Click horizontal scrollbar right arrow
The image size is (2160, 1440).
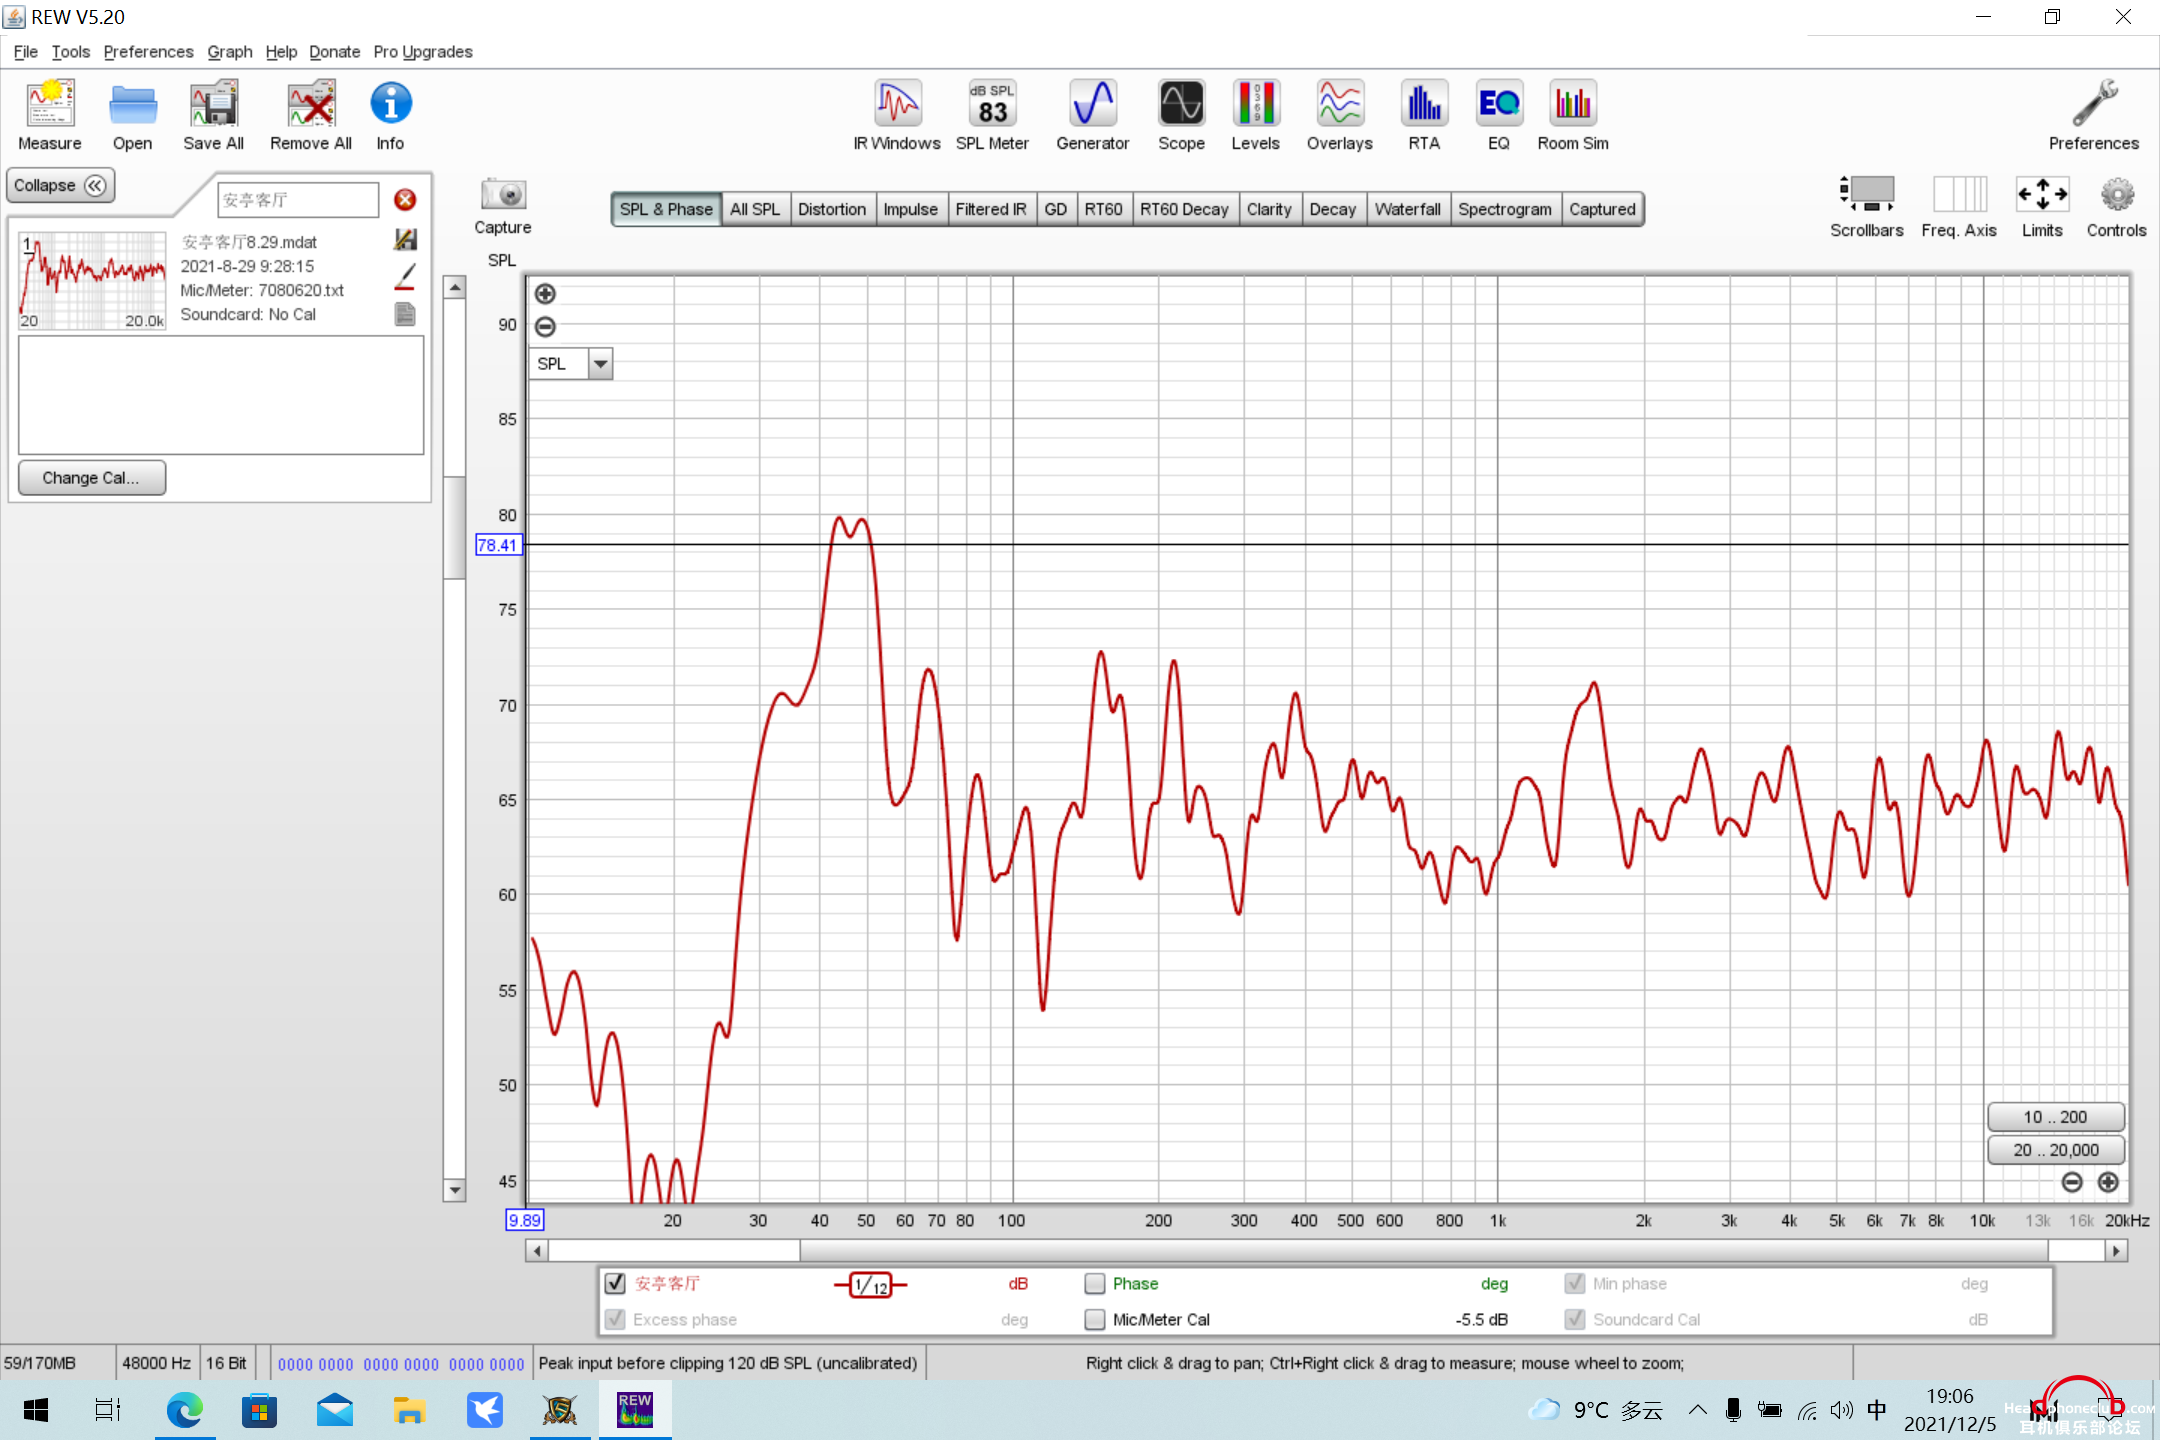2116,1251
